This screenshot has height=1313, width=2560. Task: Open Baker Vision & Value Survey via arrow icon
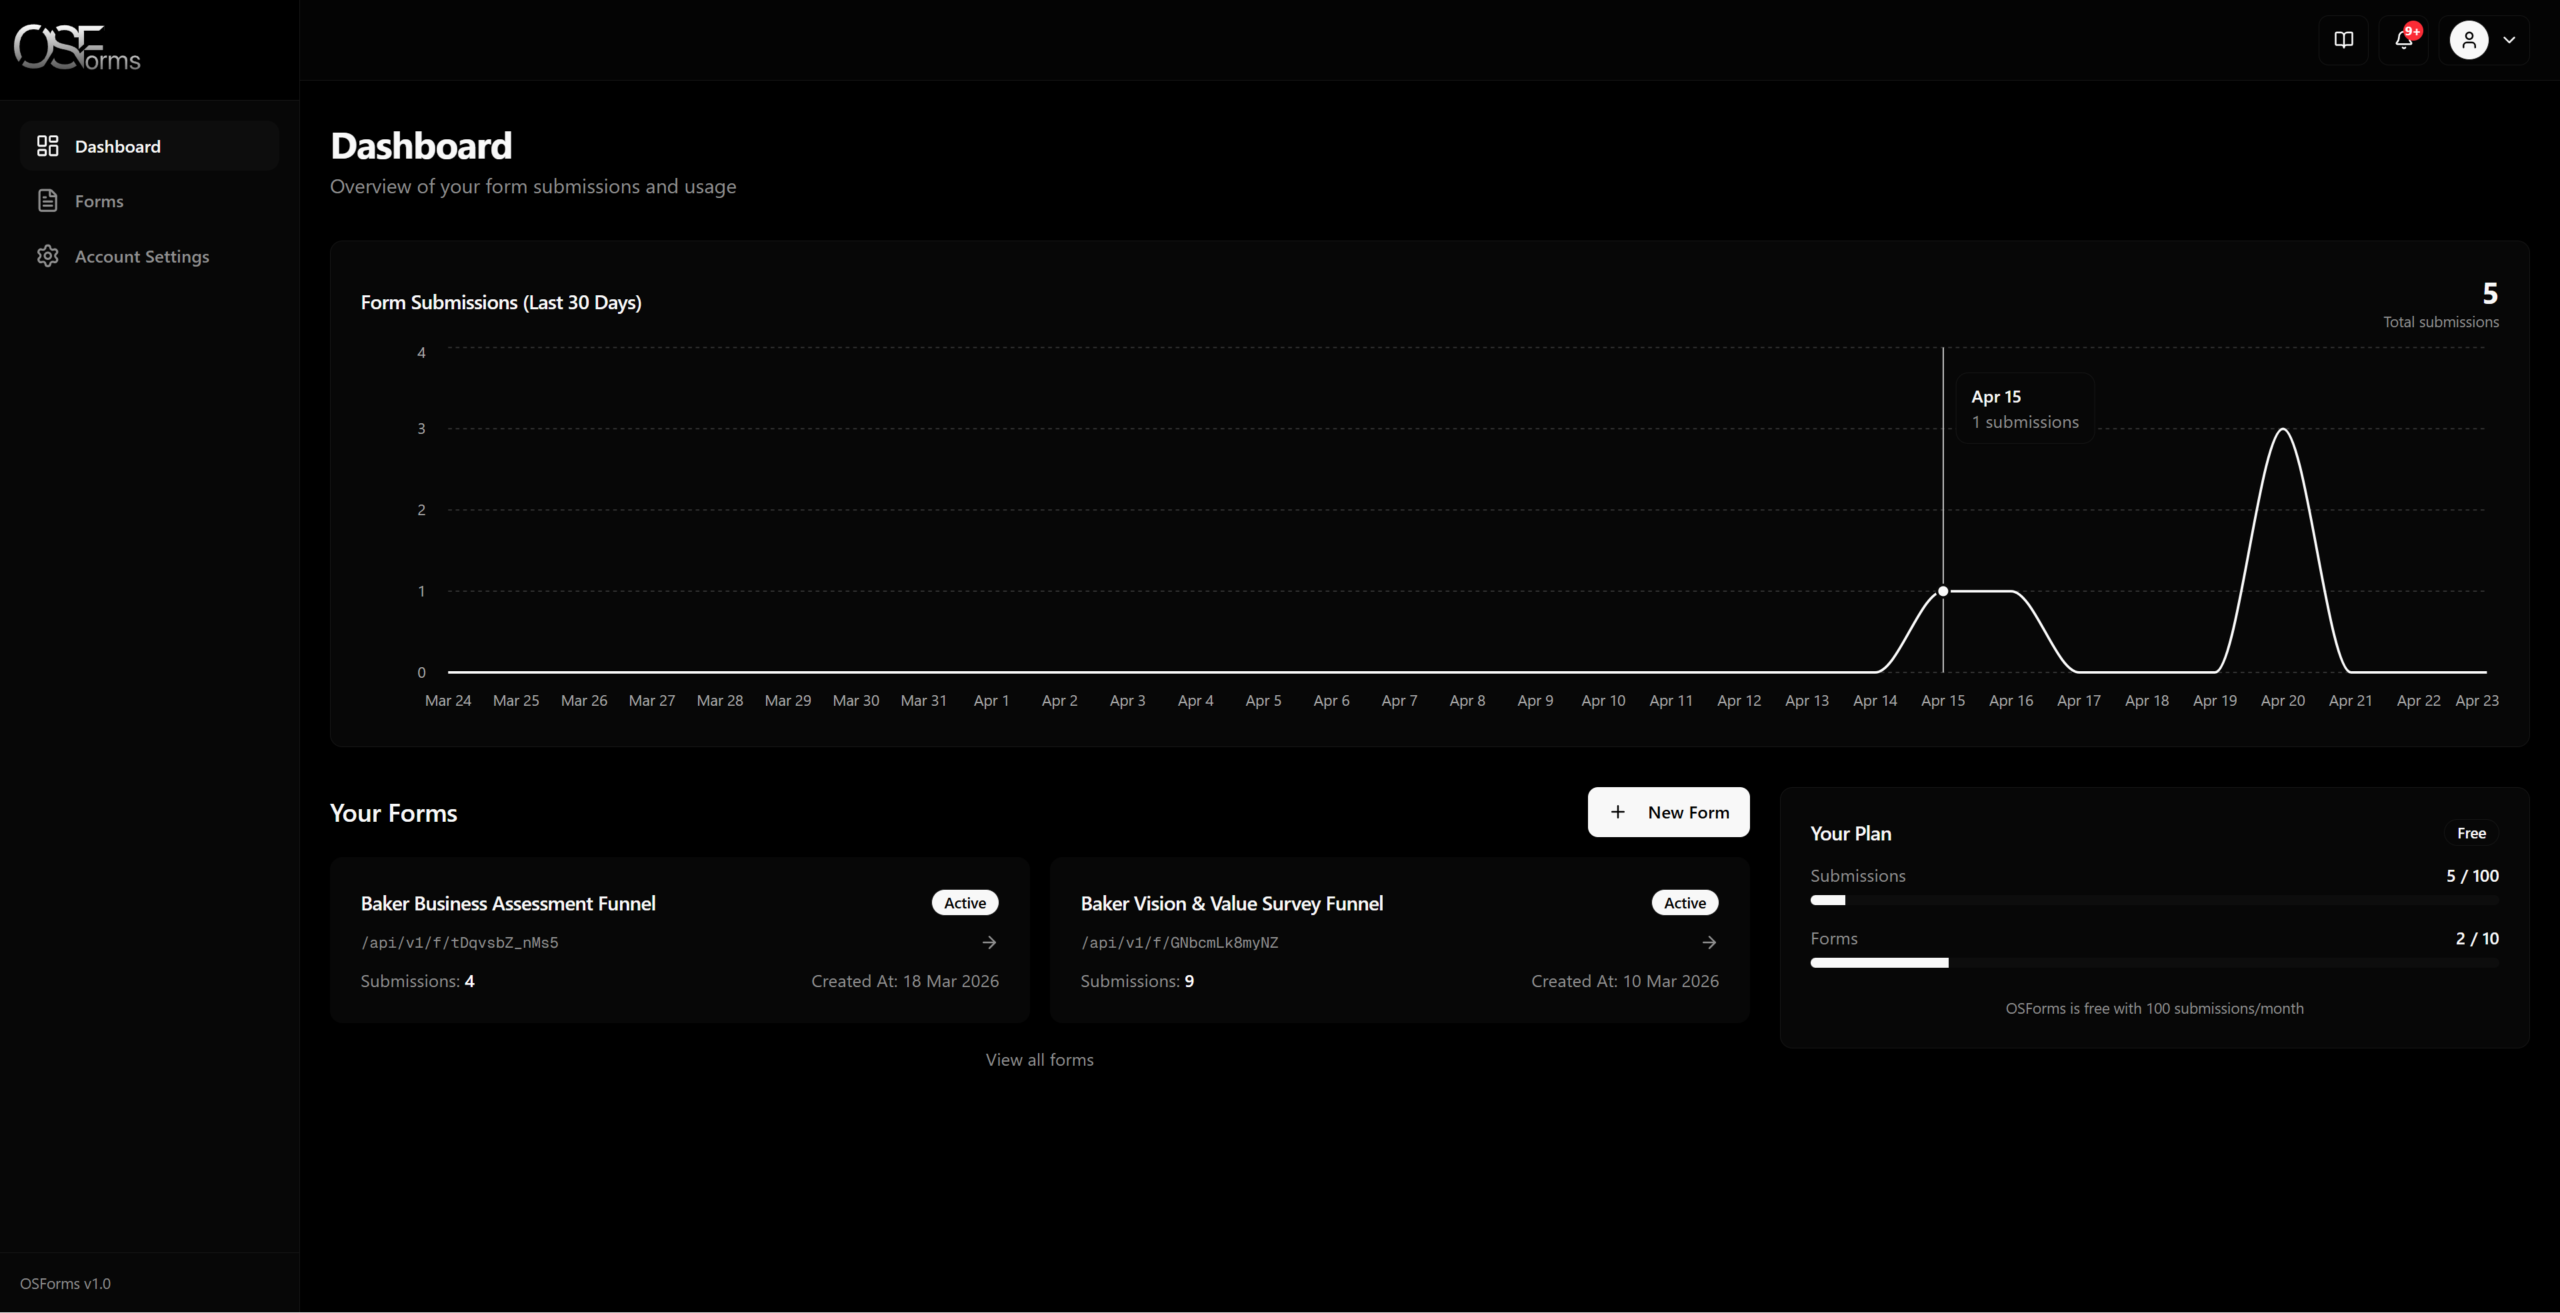point(1709,941)
